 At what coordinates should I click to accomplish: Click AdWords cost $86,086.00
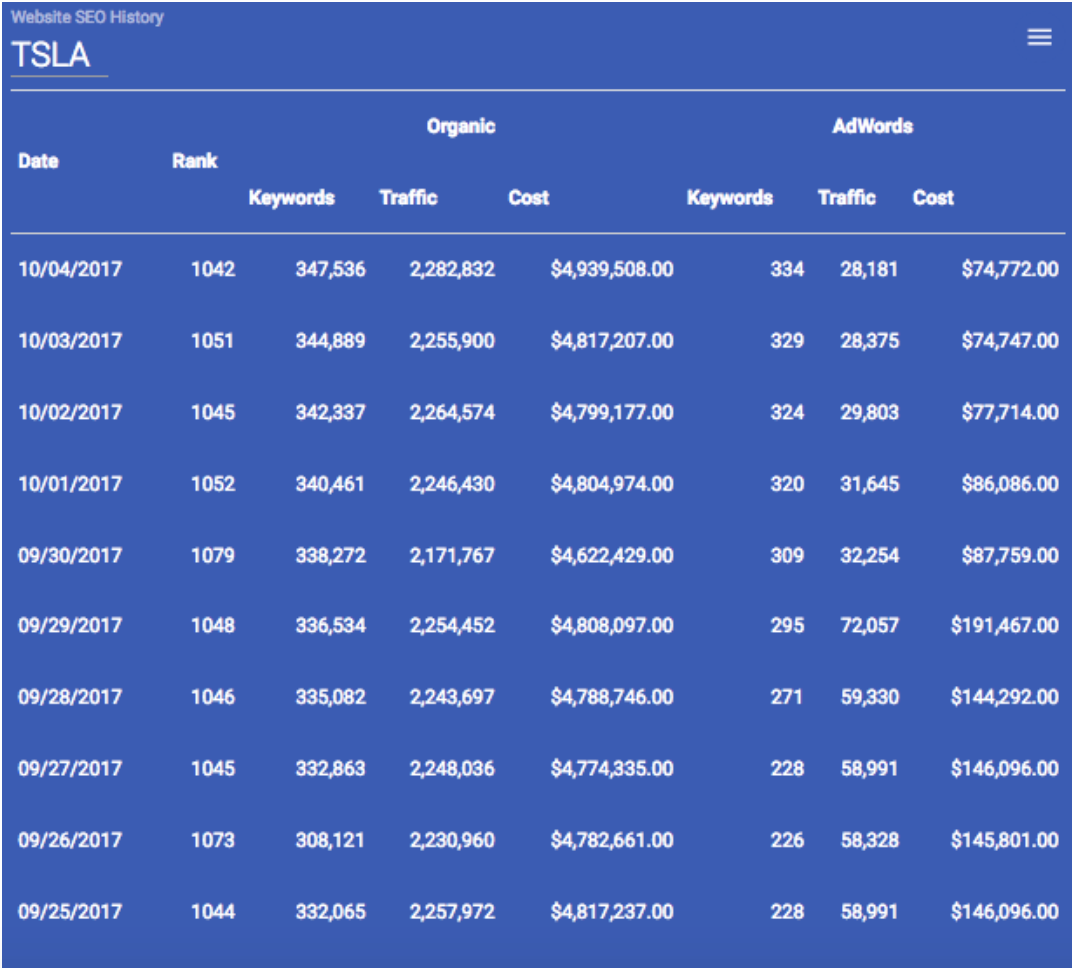click(1010, 484)
